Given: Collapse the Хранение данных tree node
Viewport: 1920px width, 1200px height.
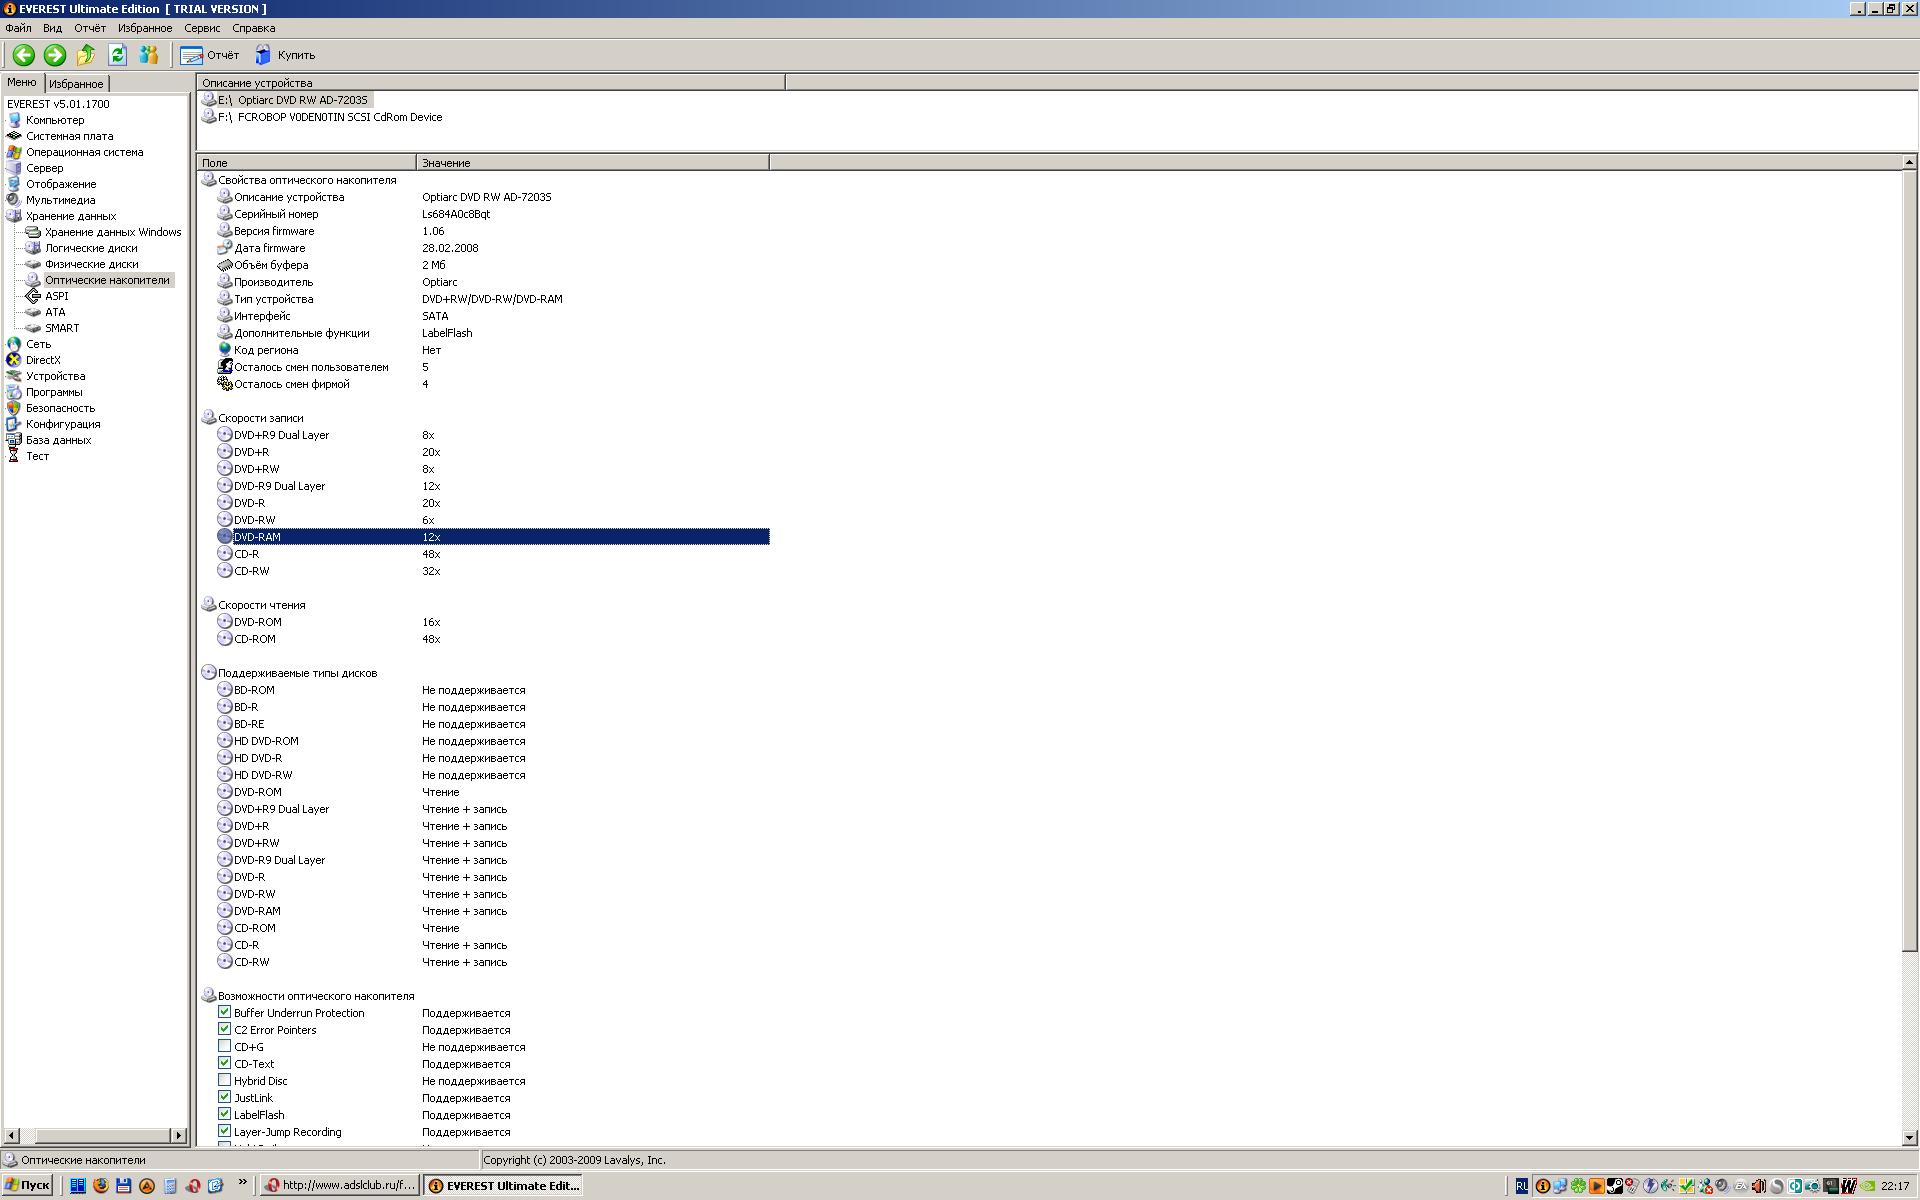Looking at the screenshot, I should click(70, 216).
